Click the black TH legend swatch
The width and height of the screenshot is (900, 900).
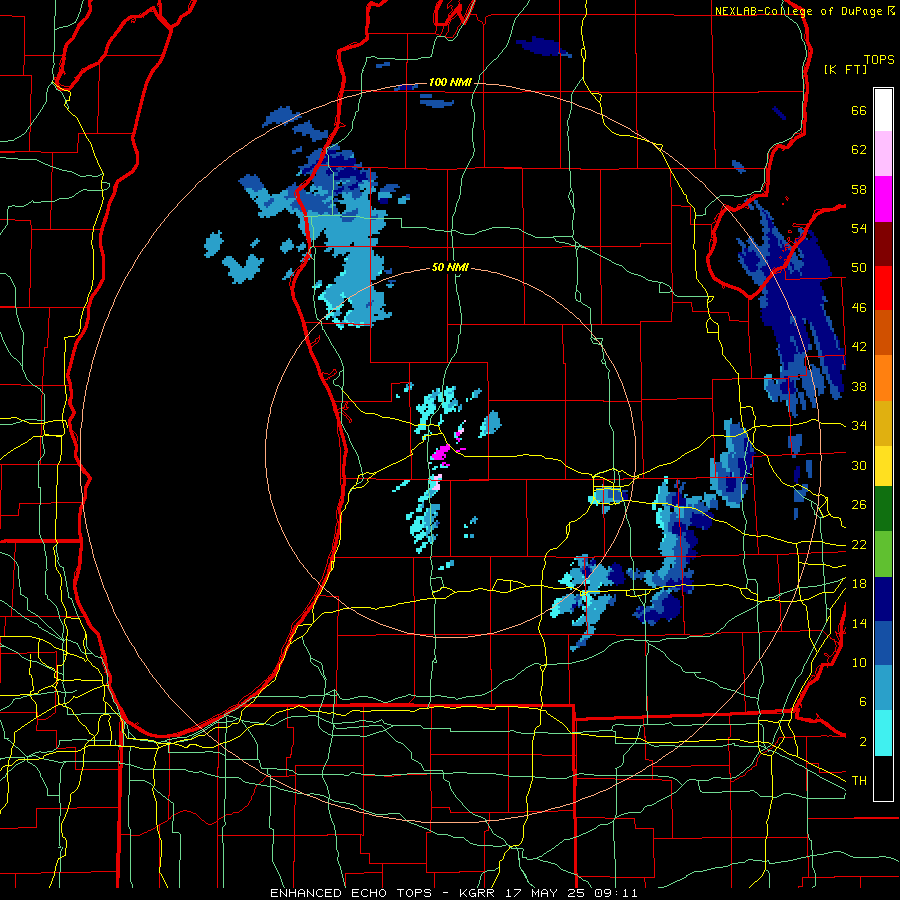pyautogui.click(x=883, y=778)
